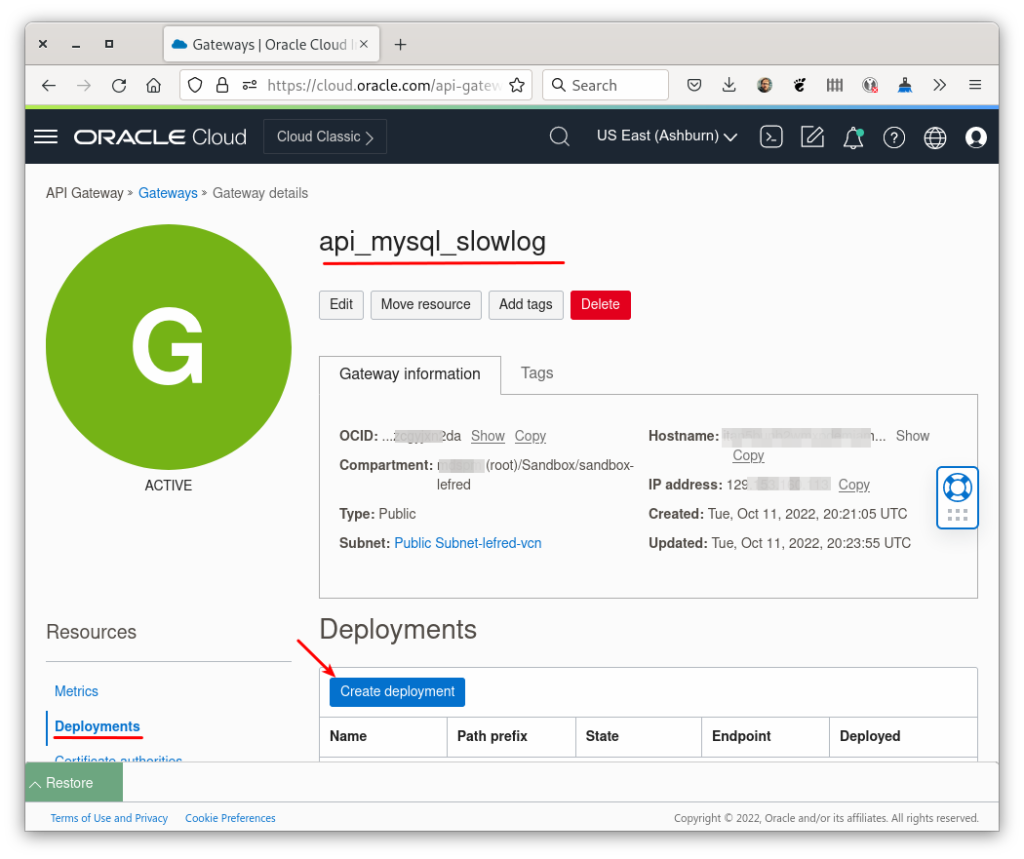Open the US East (Ashburn) region dropdown
Screen dimensions: 1024x859
pyautogui.click(x=666, y=136)
